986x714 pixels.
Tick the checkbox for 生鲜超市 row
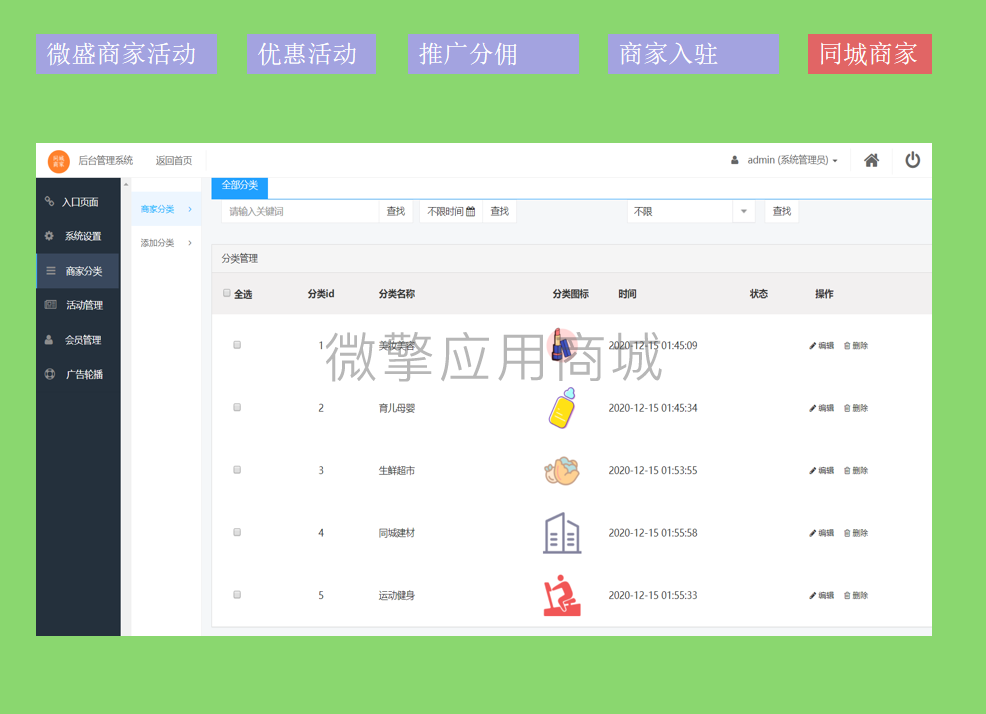237,469
